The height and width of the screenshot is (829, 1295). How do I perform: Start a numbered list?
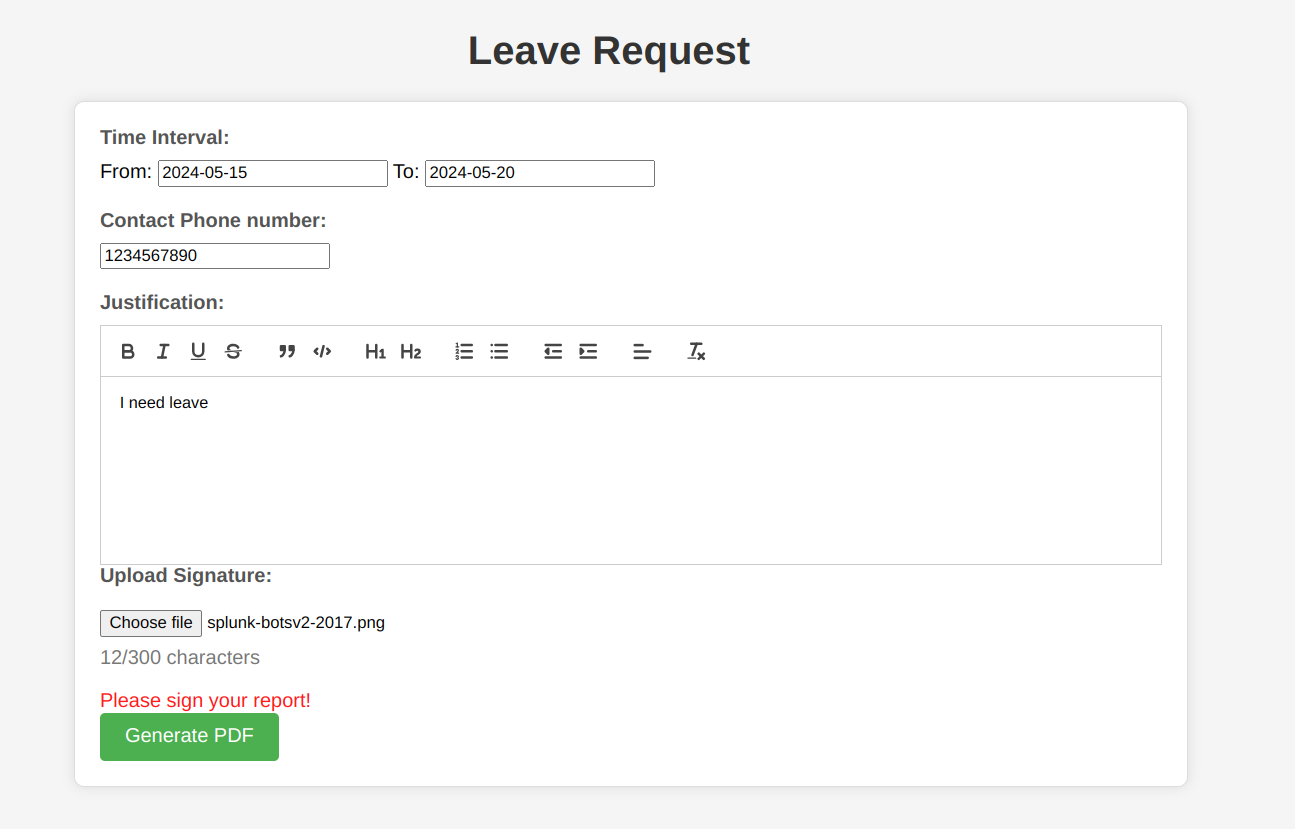point(464,351)
